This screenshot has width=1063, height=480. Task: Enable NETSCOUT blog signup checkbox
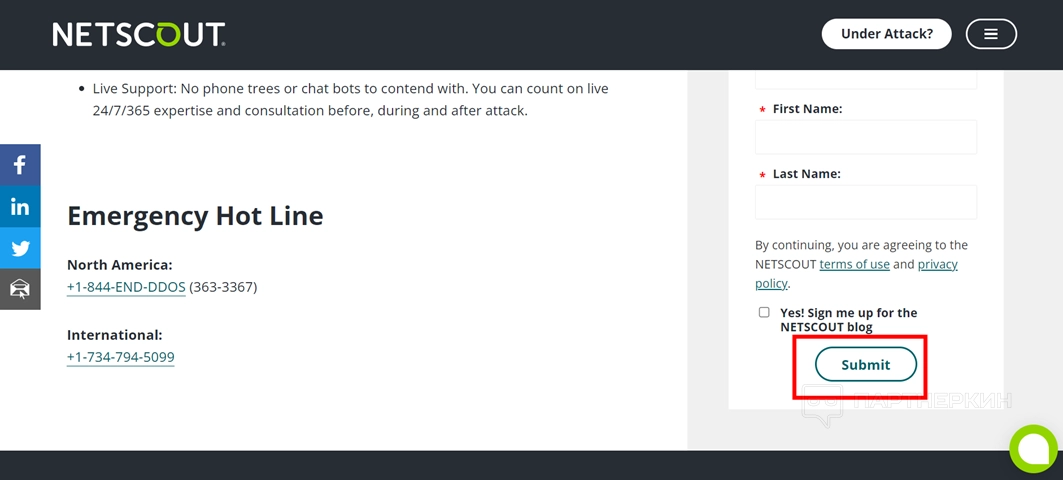(x=764, y=313)
